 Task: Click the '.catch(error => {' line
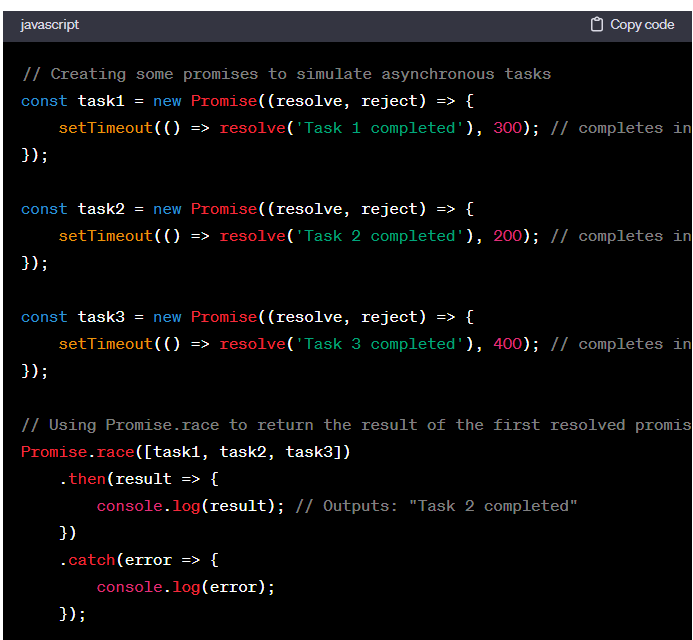(x=139, y=560)
